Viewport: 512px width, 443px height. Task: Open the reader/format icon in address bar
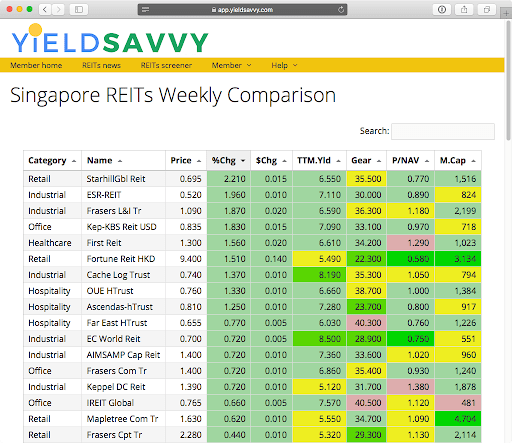(x=145, y=10)
